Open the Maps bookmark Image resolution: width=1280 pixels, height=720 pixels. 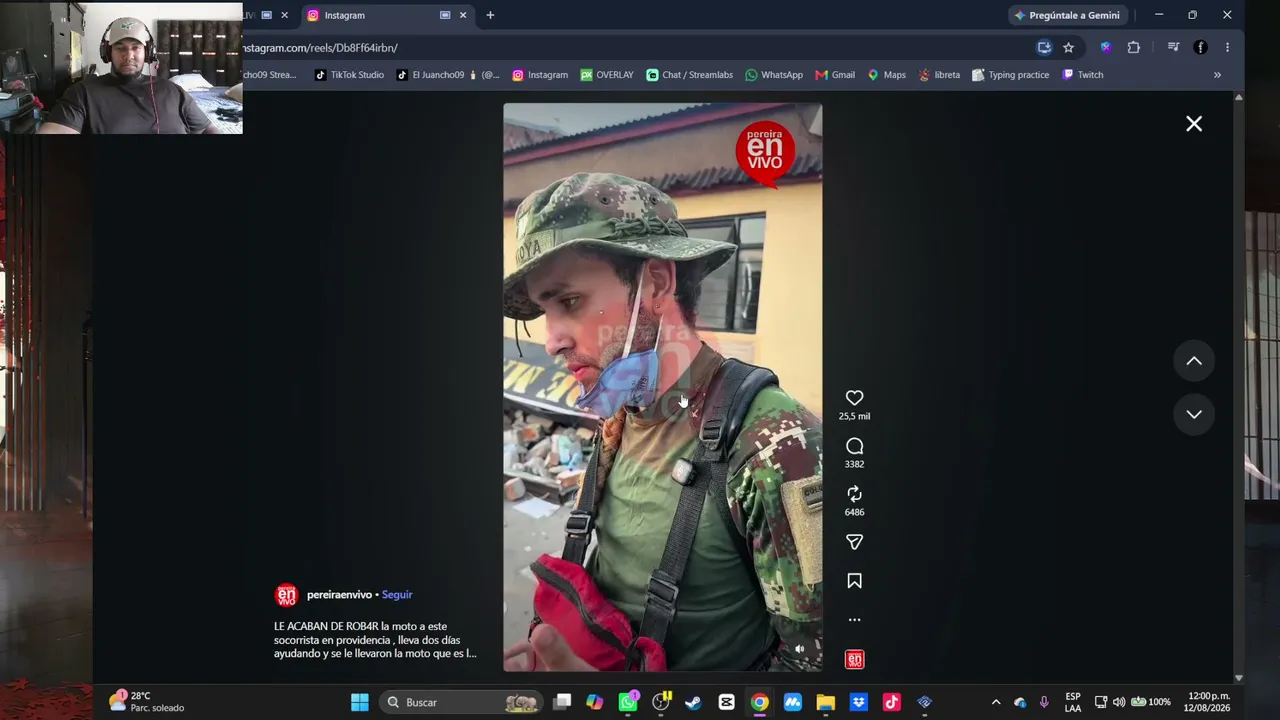click(886, 75)
